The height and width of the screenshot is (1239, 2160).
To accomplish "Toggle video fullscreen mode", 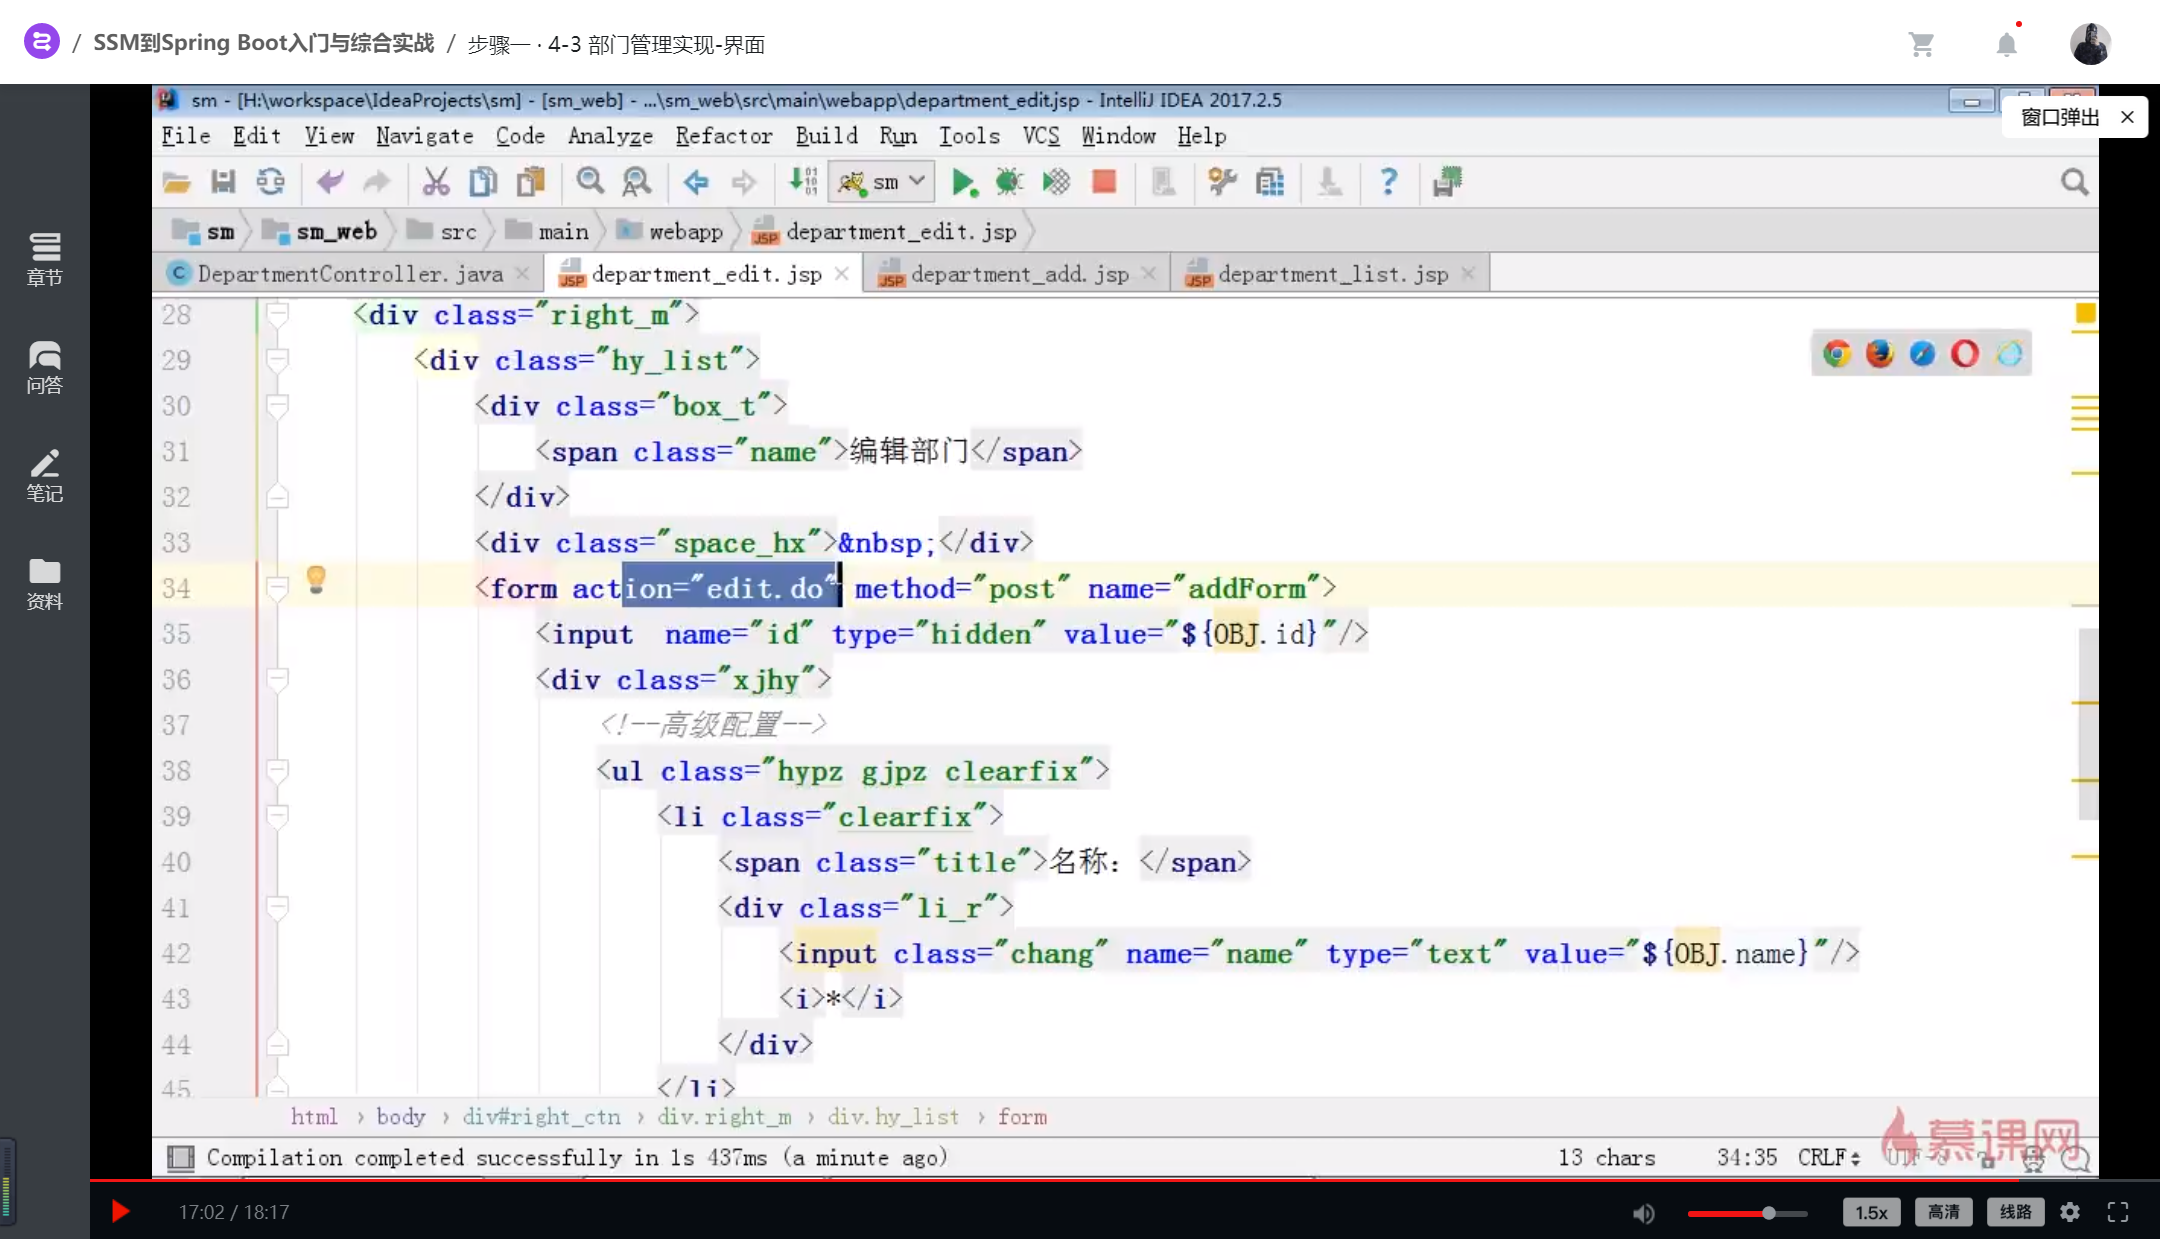I will click(x=2118, y=1212).
